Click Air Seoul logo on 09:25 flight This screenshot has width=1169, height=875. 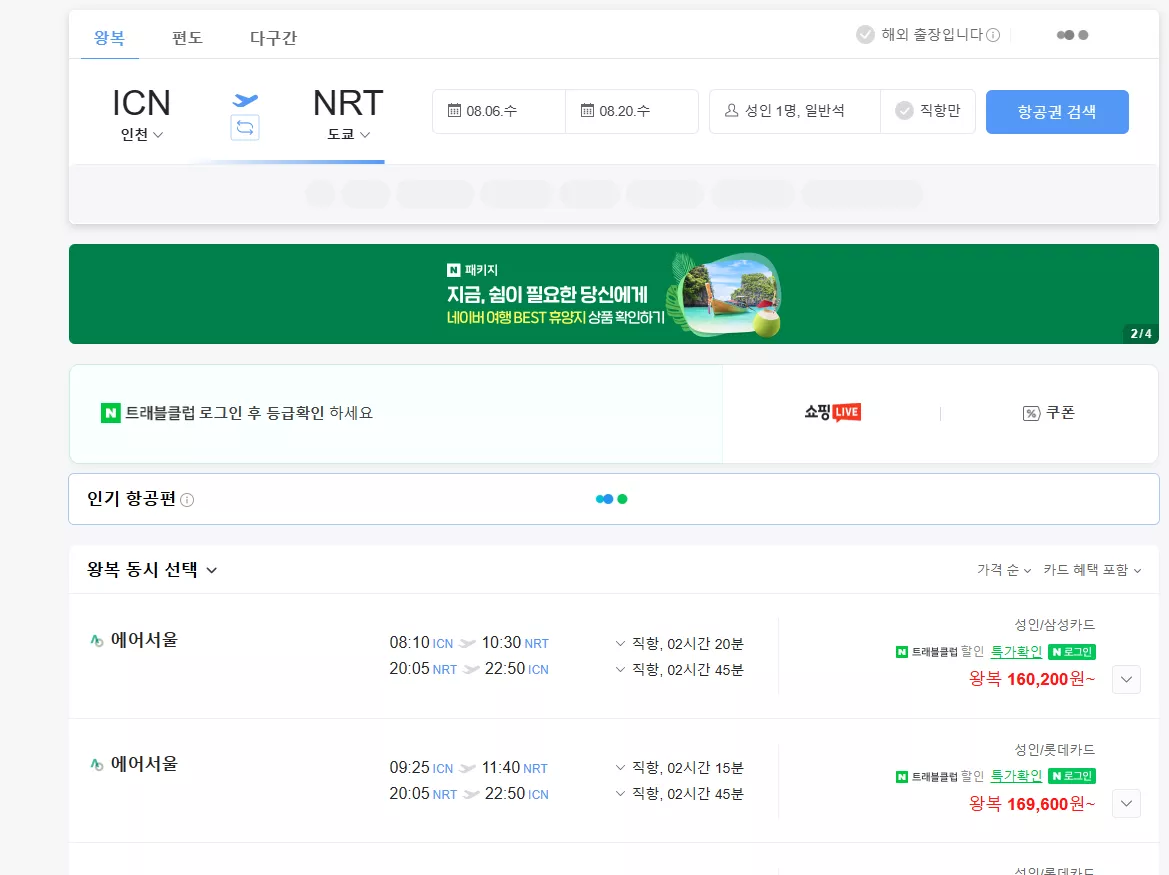(x=97, y=765)
